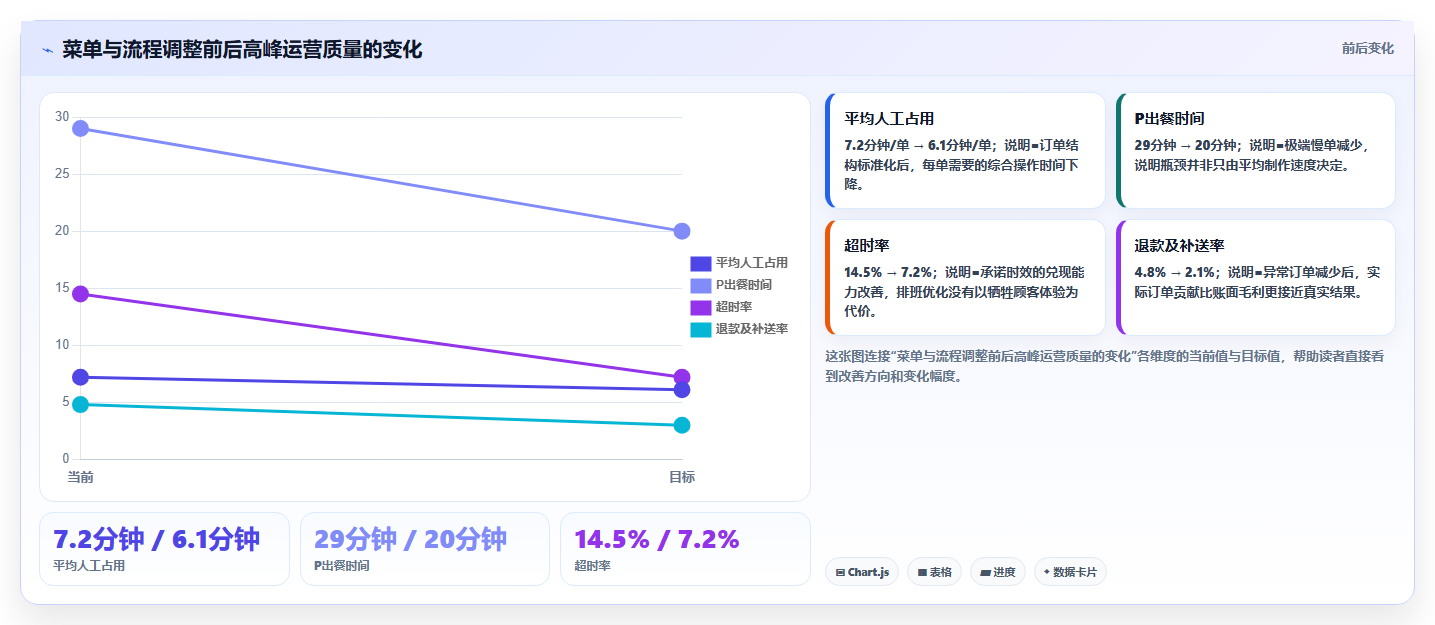
Task: Click the 平均人工占用 point at 目标
Action: coord(682,390)
